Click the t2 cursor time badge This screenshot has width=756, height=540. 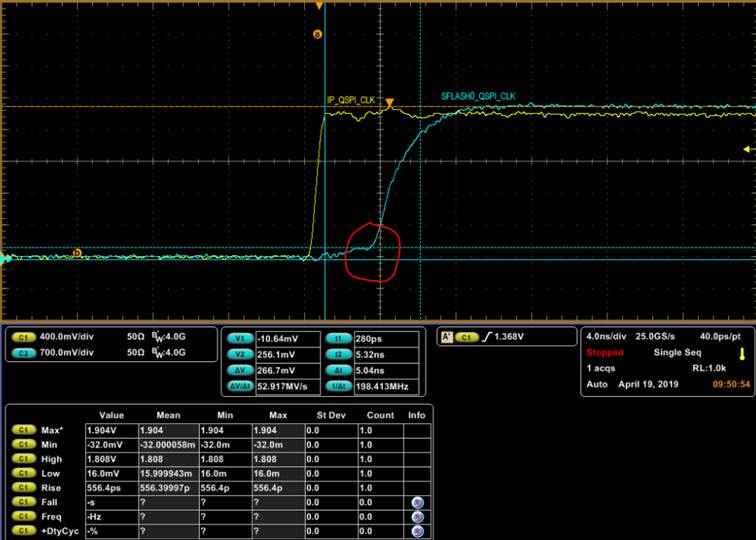[339, 354]
